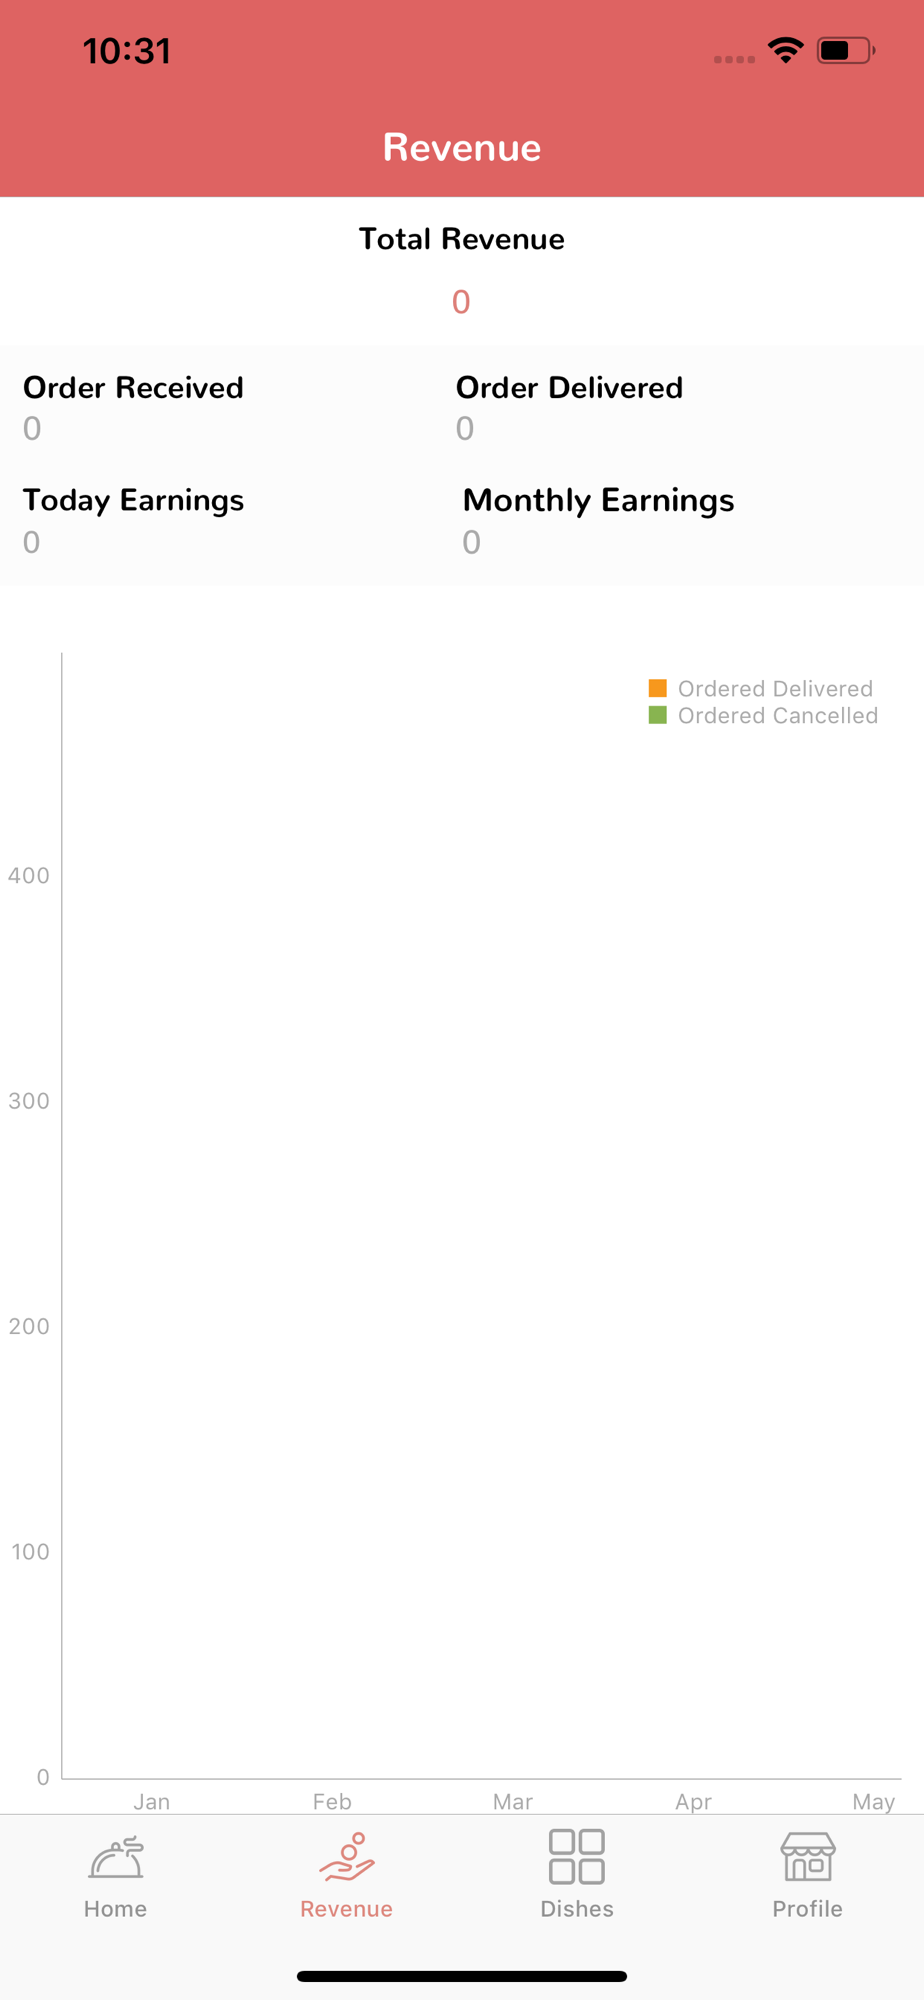Click the green Ordered Cancelled swatch
Screen dimensions: 924x2000
click(x=658, y=715)
